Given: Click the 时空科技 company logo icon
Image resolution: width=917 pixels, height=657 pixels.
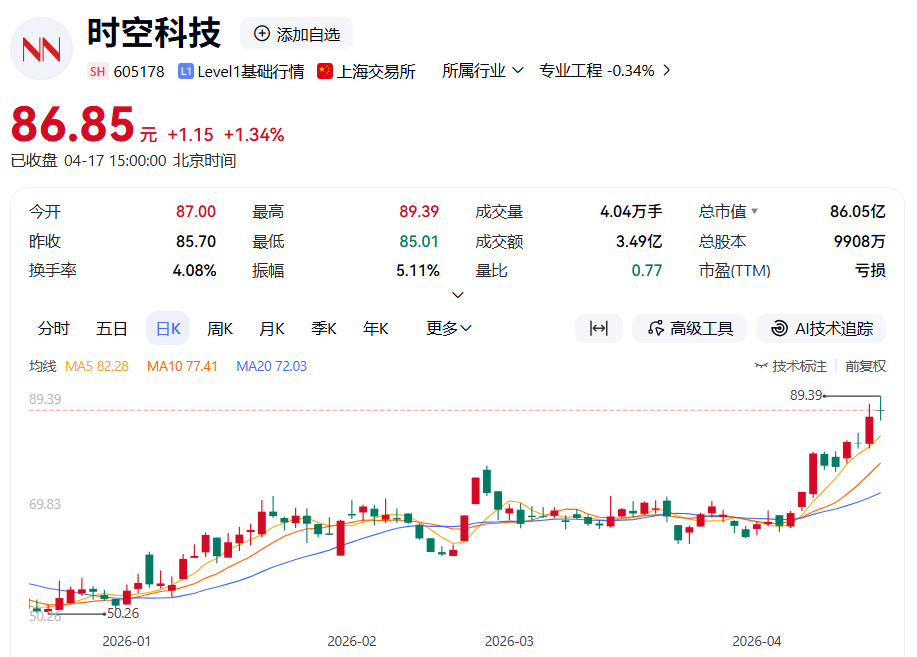Looking at the screenshot, I should click(x=41, y=48).
